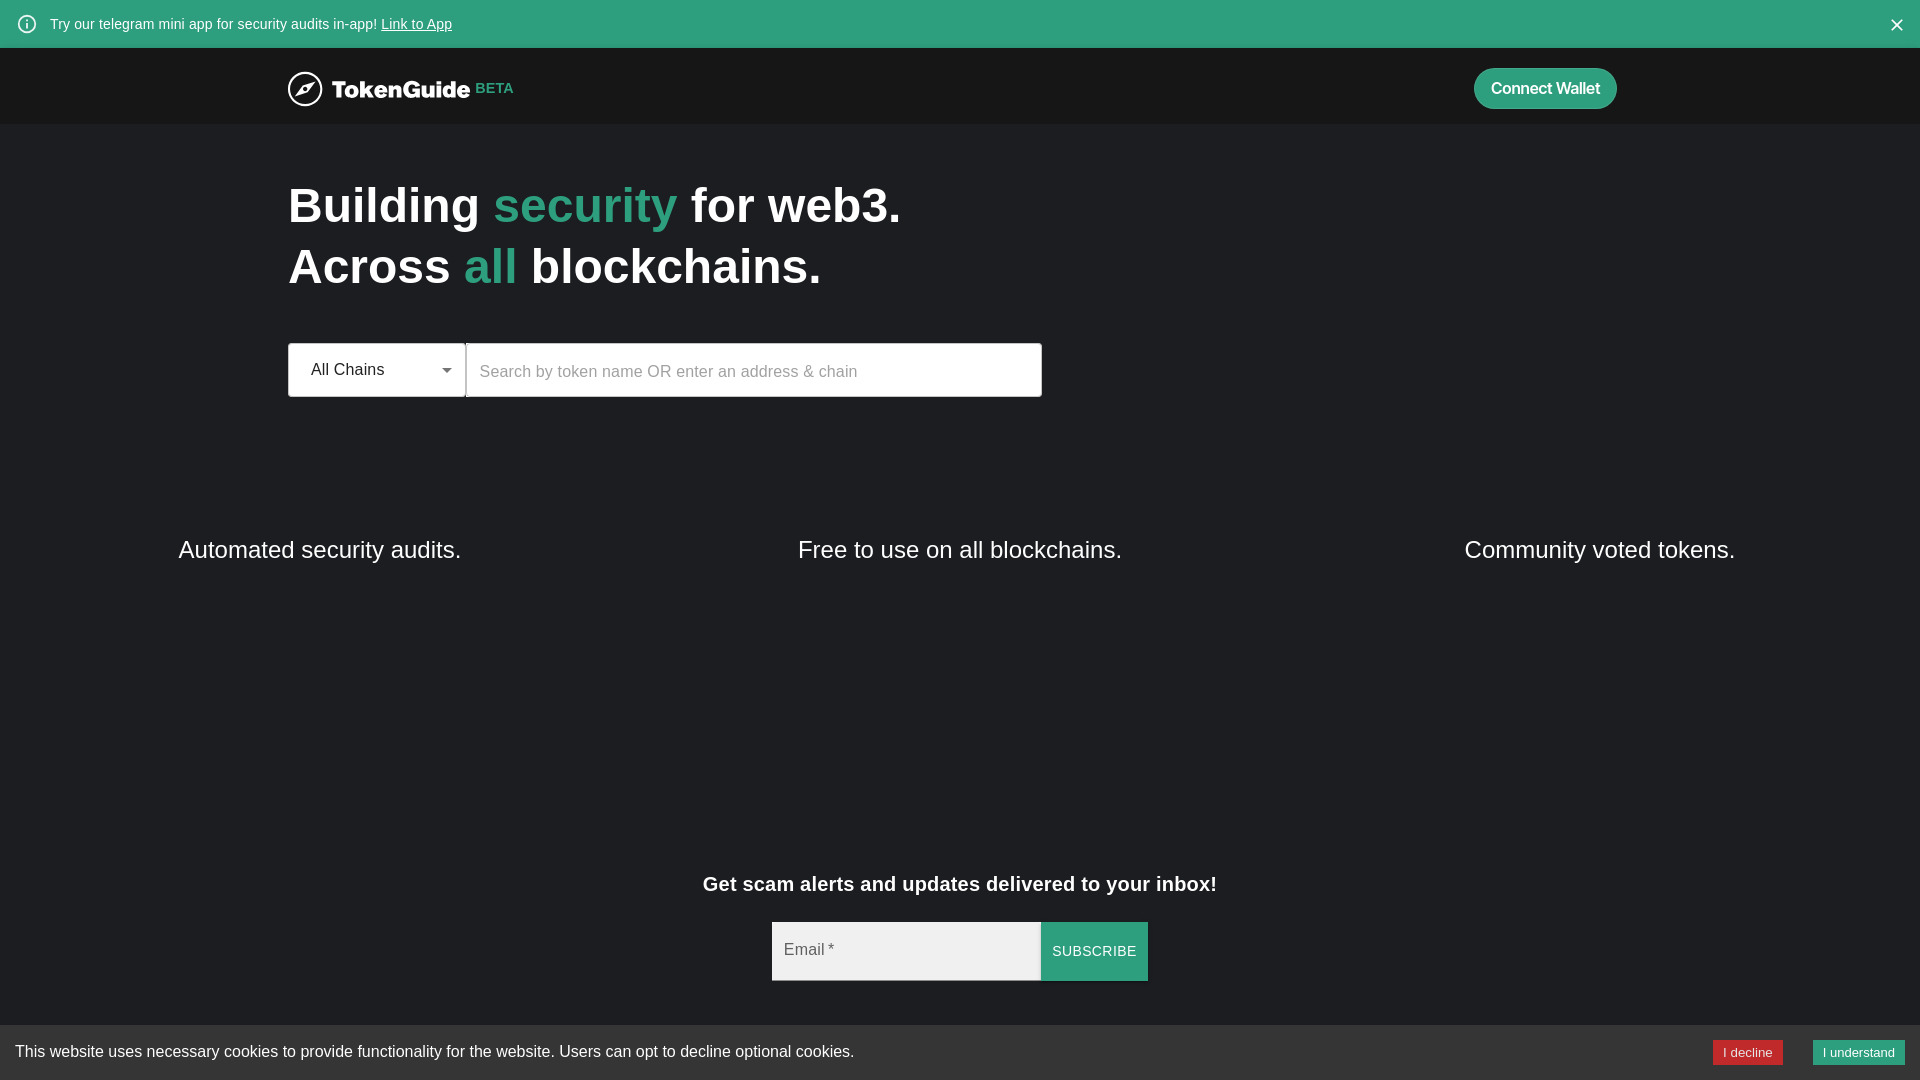This screenshot has width=1920, height=1080.
Task: Click the BETA badge icon
Action: 495,87
